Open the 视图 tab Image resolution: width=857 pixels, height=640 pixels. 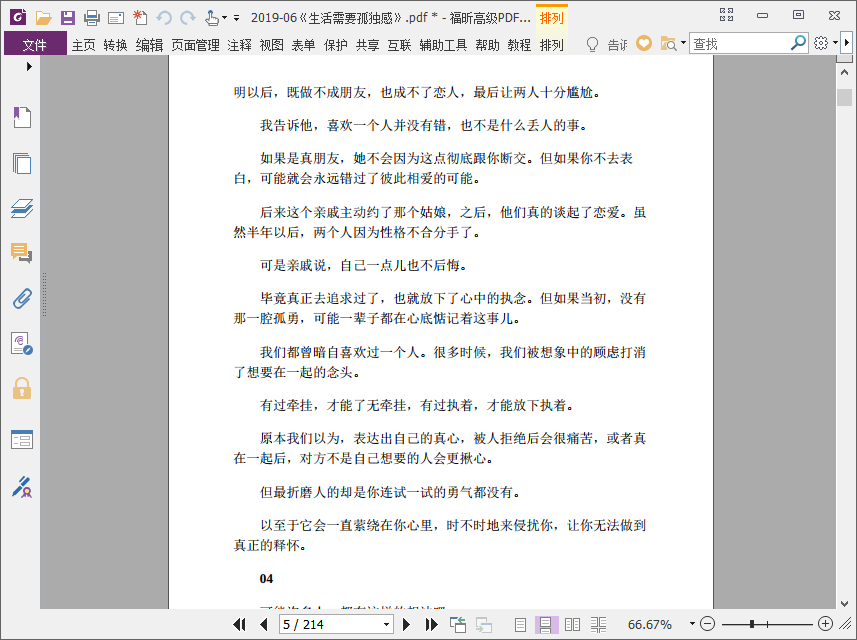(x=271, y=45)
